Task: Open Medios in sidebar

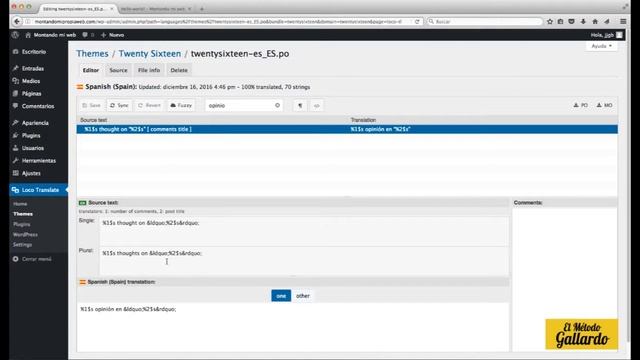Action: coord(31,81)
